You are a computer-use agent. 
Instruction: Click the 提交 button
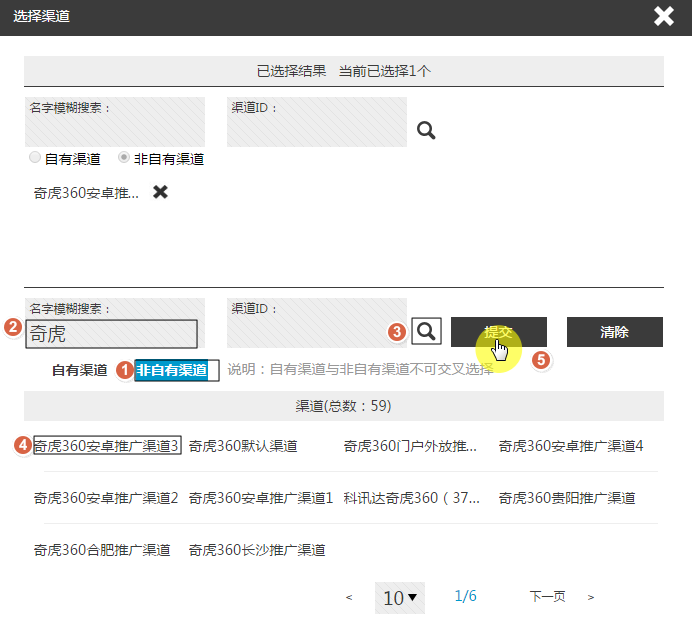click(499, 332)
